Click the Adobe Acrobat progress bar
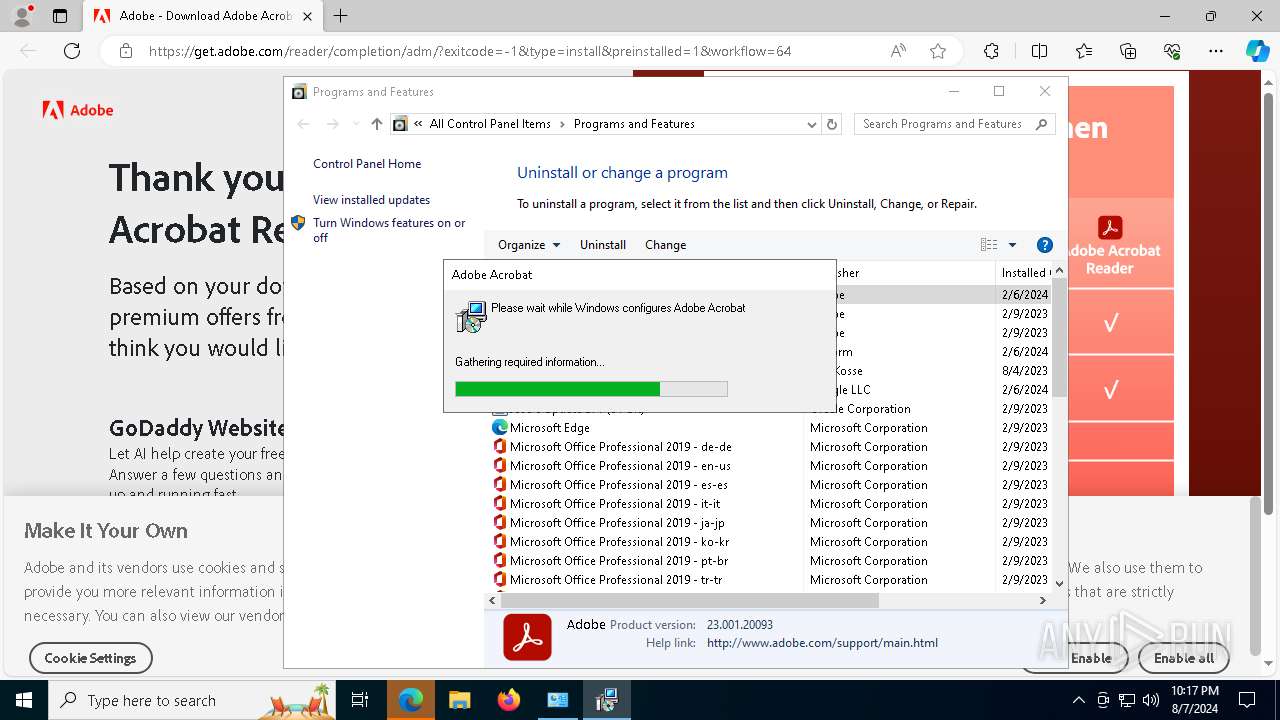1280x720 pixels. click(x=591, y=389)
